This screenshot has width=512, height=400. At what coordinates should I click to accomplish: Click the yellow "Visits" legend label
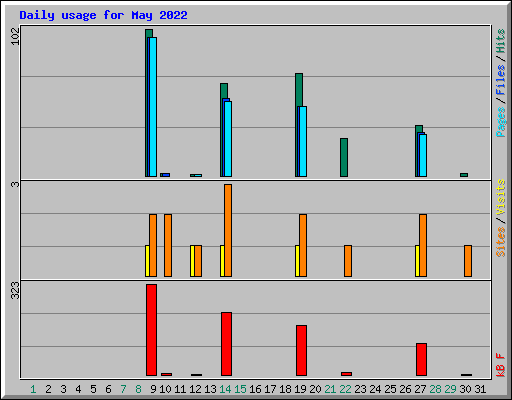coord(501,197)
